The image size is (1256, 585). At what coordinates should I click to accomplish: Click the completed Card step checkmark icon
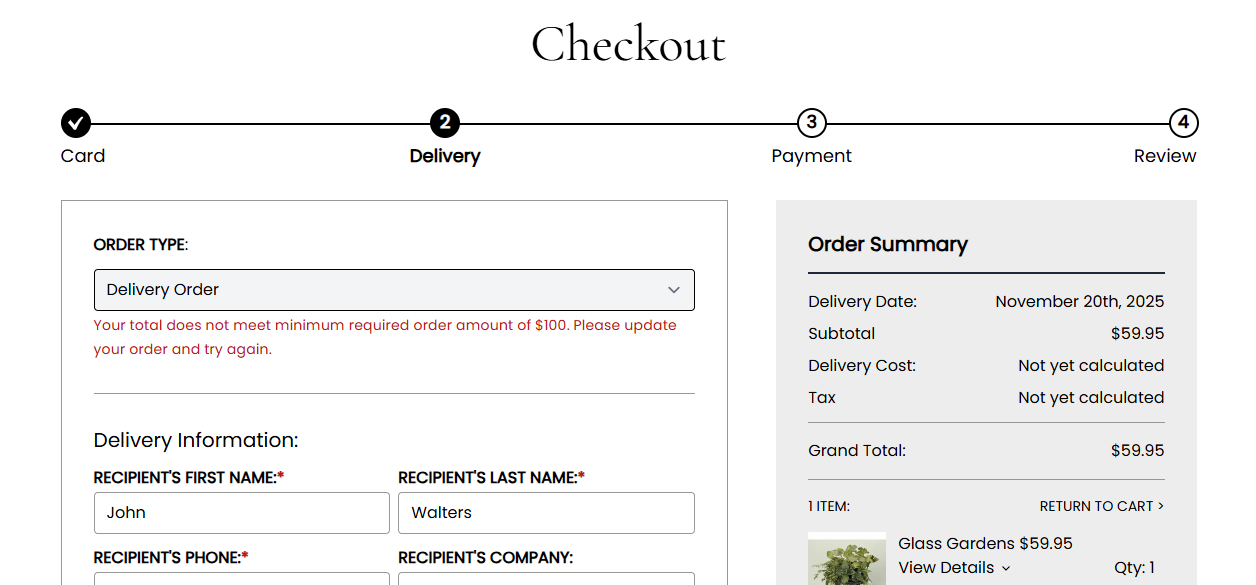coord(76,124)
